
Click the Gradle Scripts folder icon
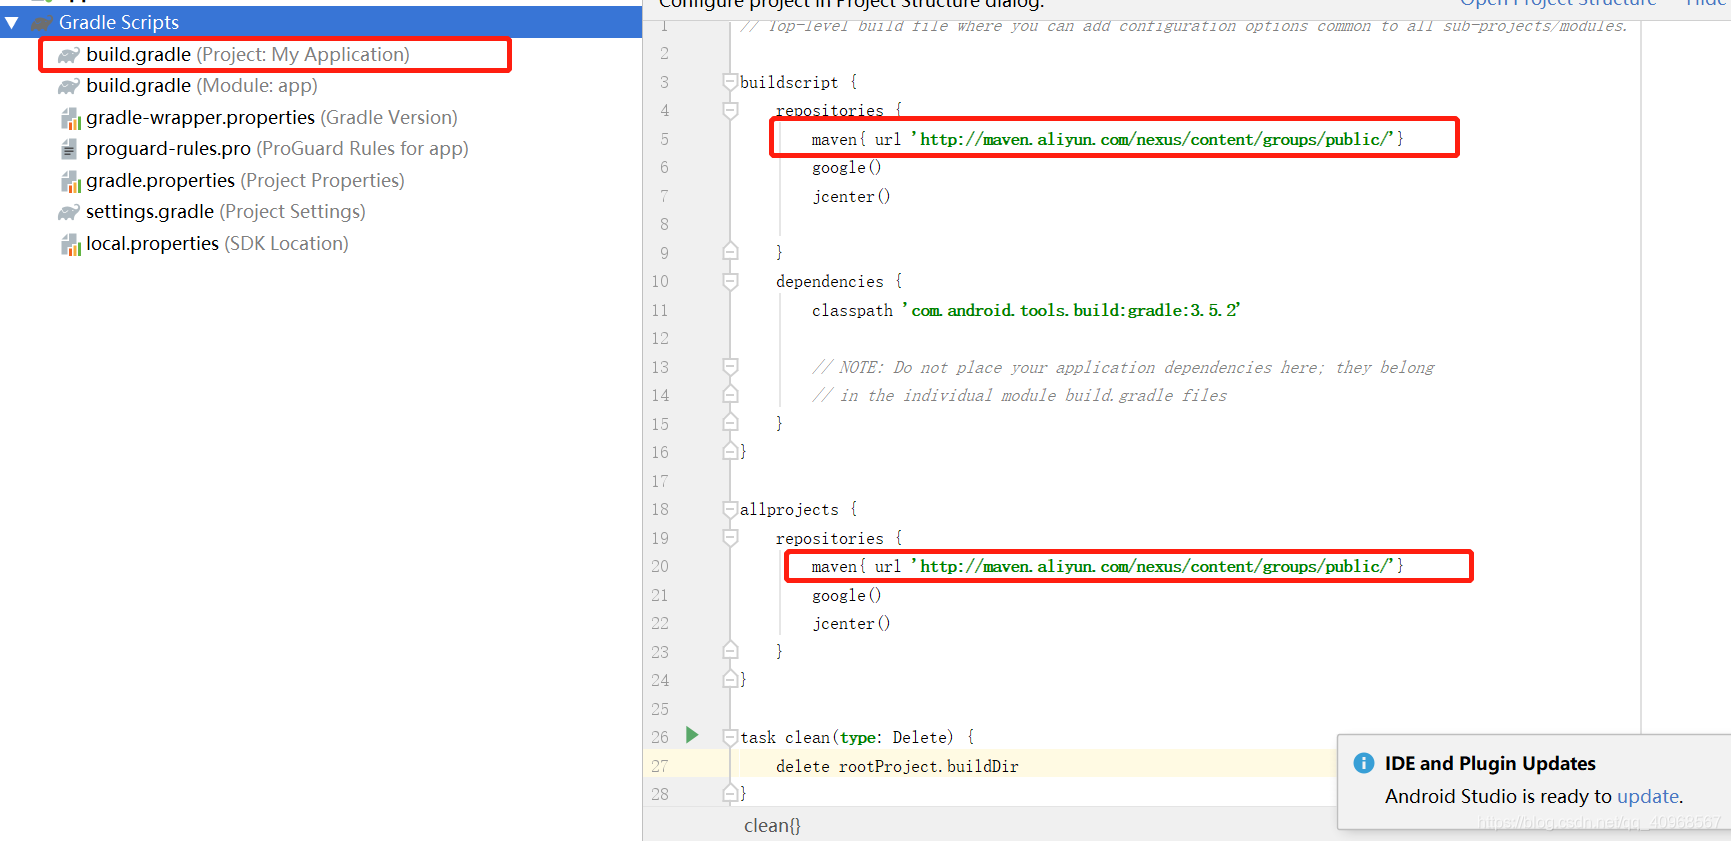pyautogui.click(x=42, y=22)
